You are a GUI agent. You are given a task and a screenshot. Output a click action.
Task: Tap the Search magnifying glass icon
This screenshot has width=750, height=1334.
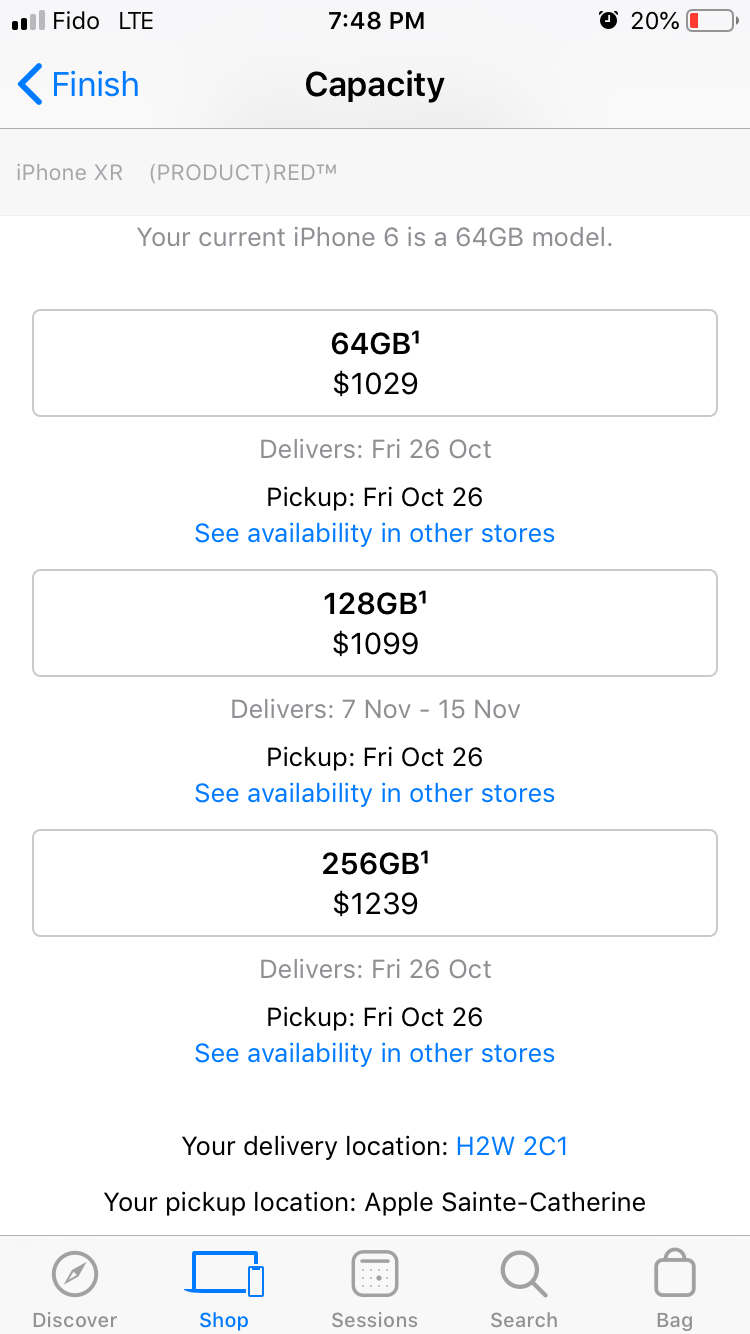pyautogui.click(x=523, y=1274)
